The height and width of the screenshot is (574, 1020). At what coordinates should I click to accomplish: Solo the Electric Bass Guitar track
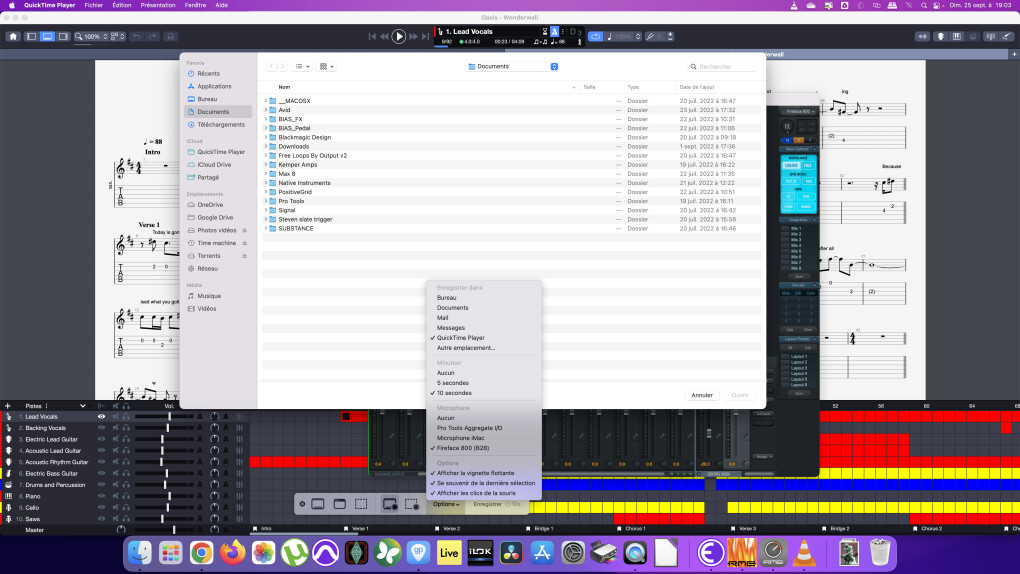[126, 473]
